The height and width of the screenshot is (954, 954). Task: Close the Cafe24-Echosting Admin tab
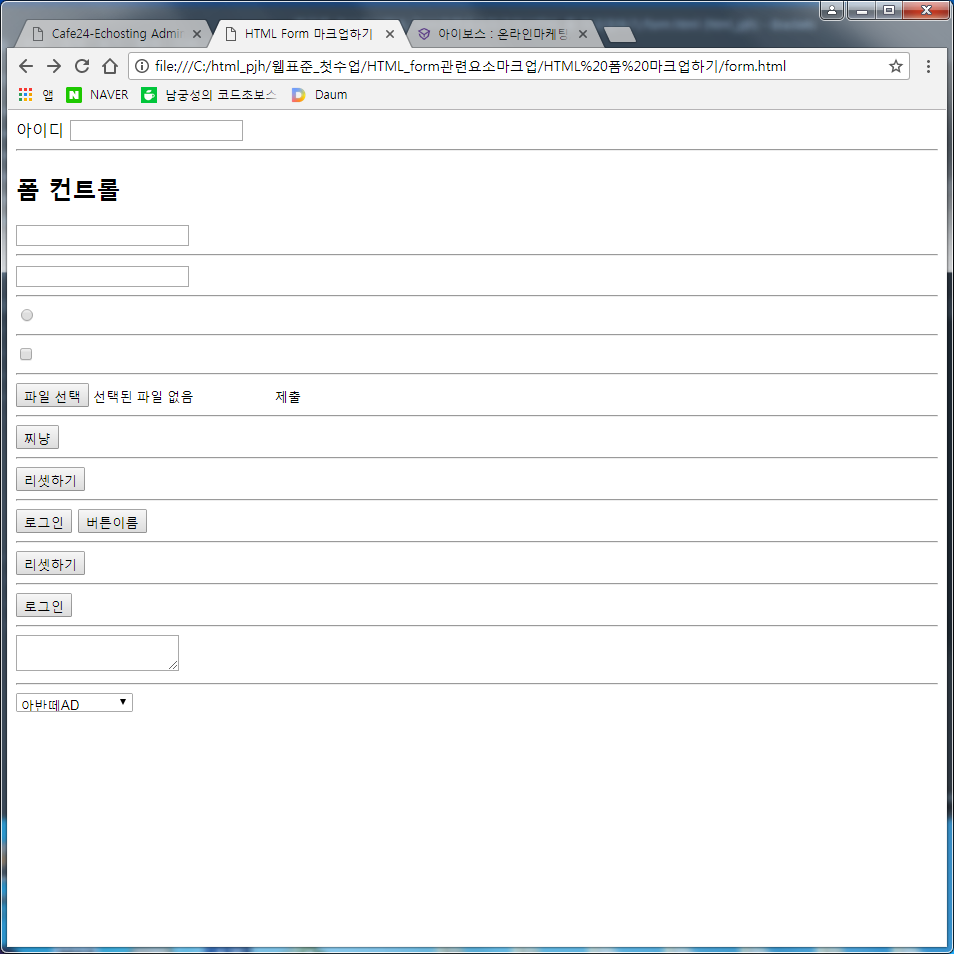click(x=197, y=34)
